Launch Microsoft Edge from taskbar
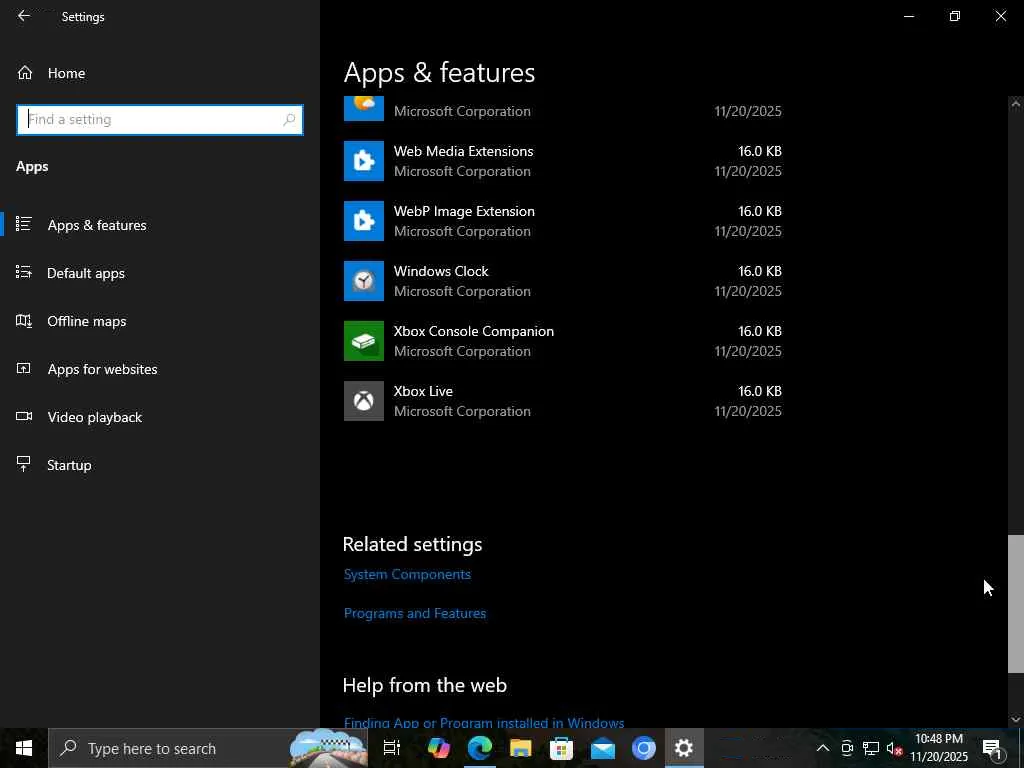1024x768 pixels. point(479,748)
